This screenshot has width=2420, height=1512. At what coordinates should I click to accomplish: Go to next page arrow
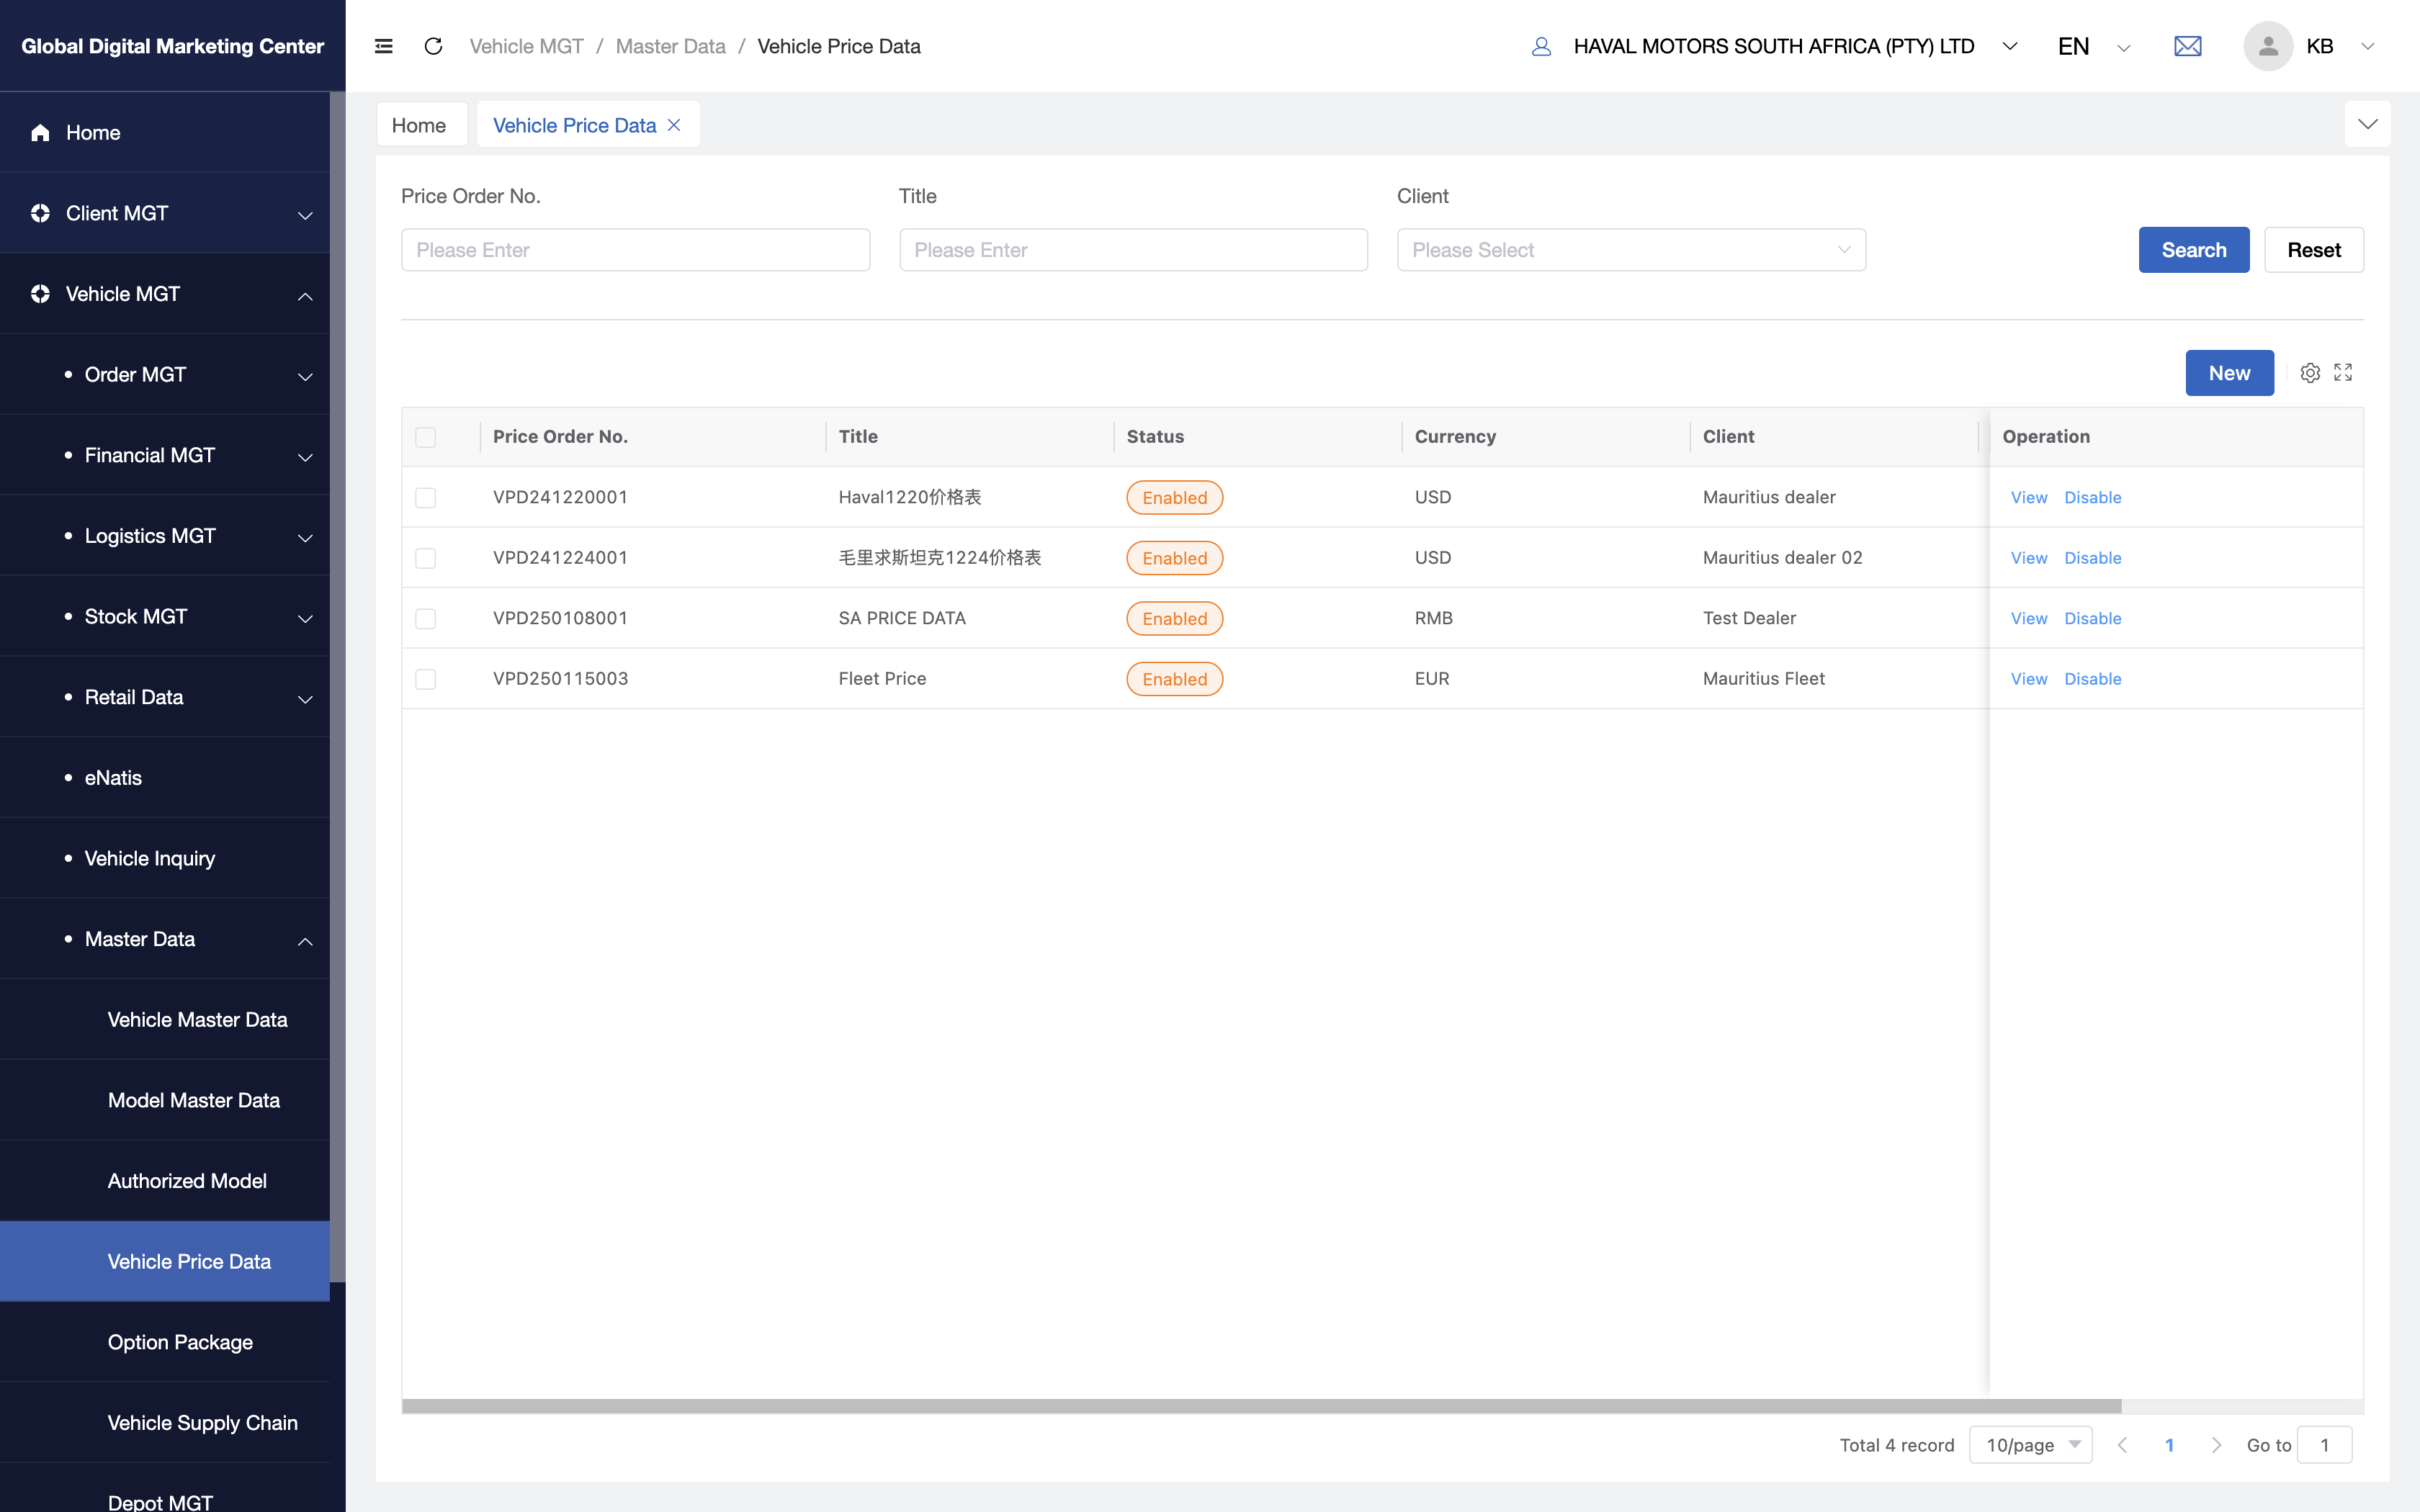click(x=2216, y=1445)
